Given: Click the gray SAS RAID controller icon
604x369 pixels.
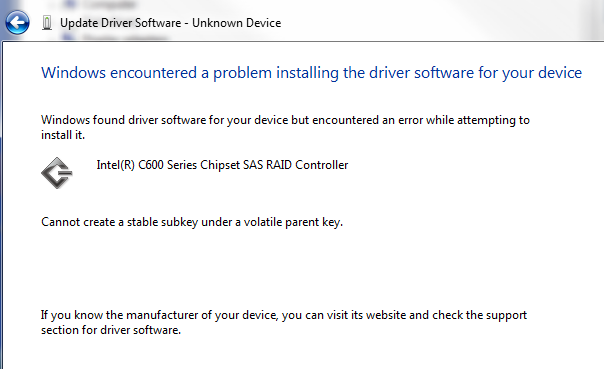Looking at the screenshot, I should pos(57,173).
